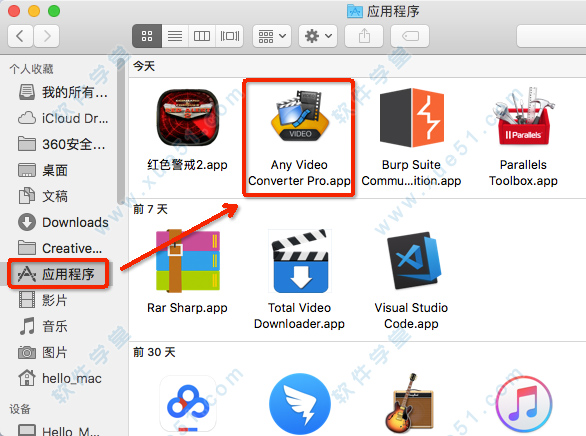Open 我的所有… in the sidebar
Viewport: 586px width, 436px height.
click(x=64, y=92)
